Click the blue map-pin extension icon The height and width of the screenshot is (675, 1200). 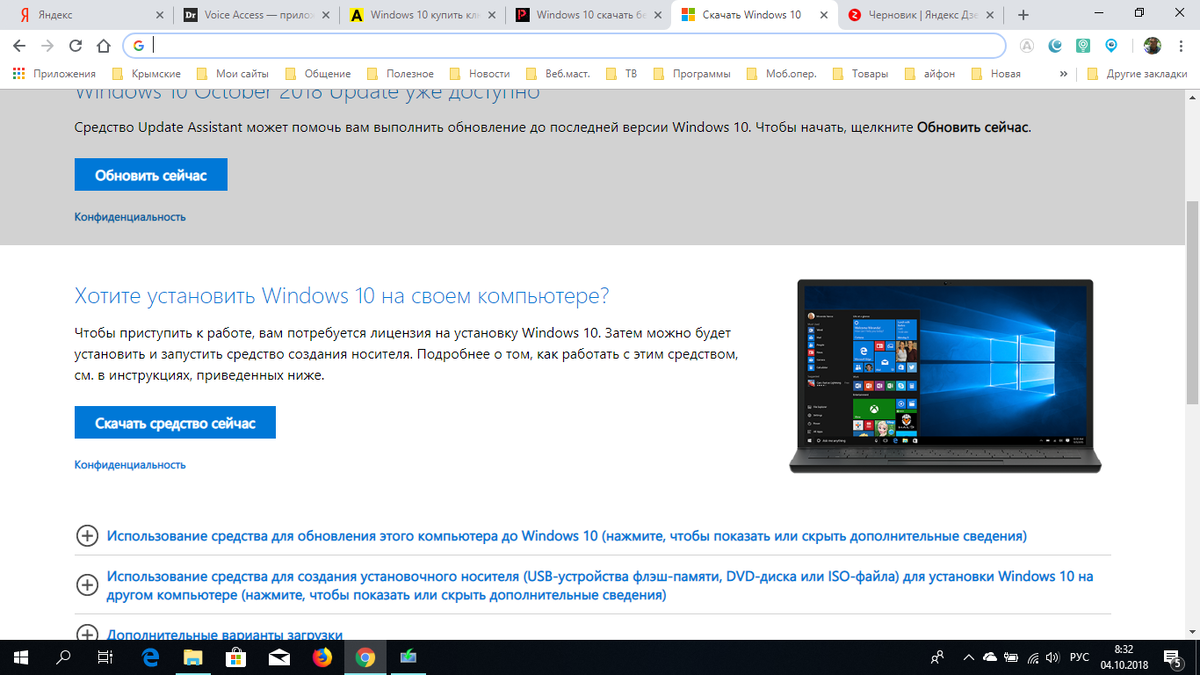(x=1111, y=46)
